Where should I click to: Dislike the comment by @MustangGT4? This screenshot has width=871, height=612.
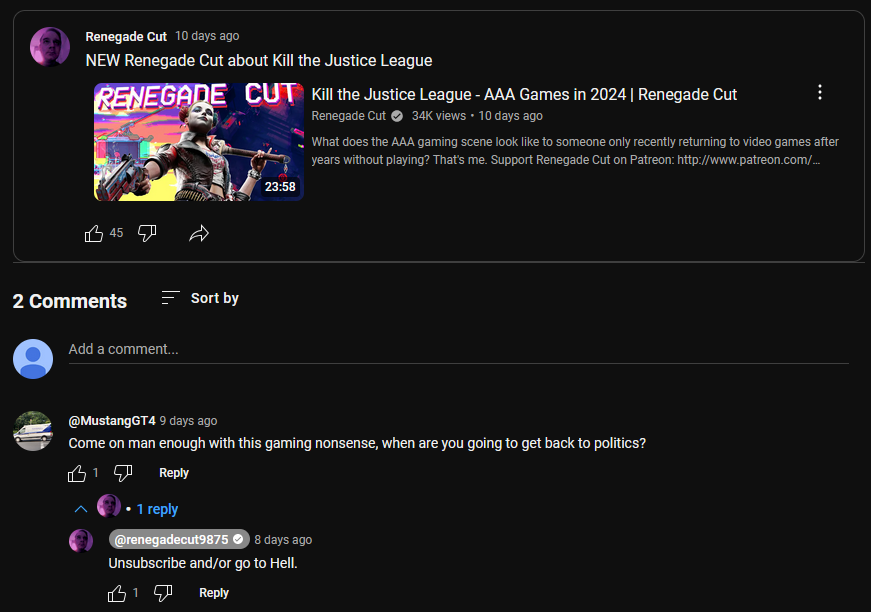(123, 474)
